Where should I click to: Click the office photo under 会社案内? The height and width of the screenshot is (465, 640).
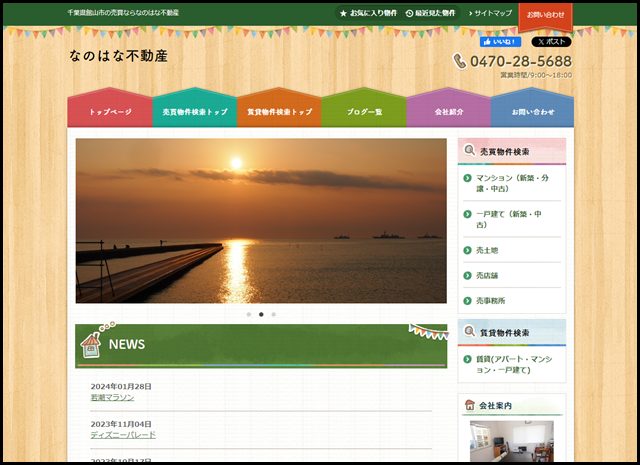click(512, 441)
